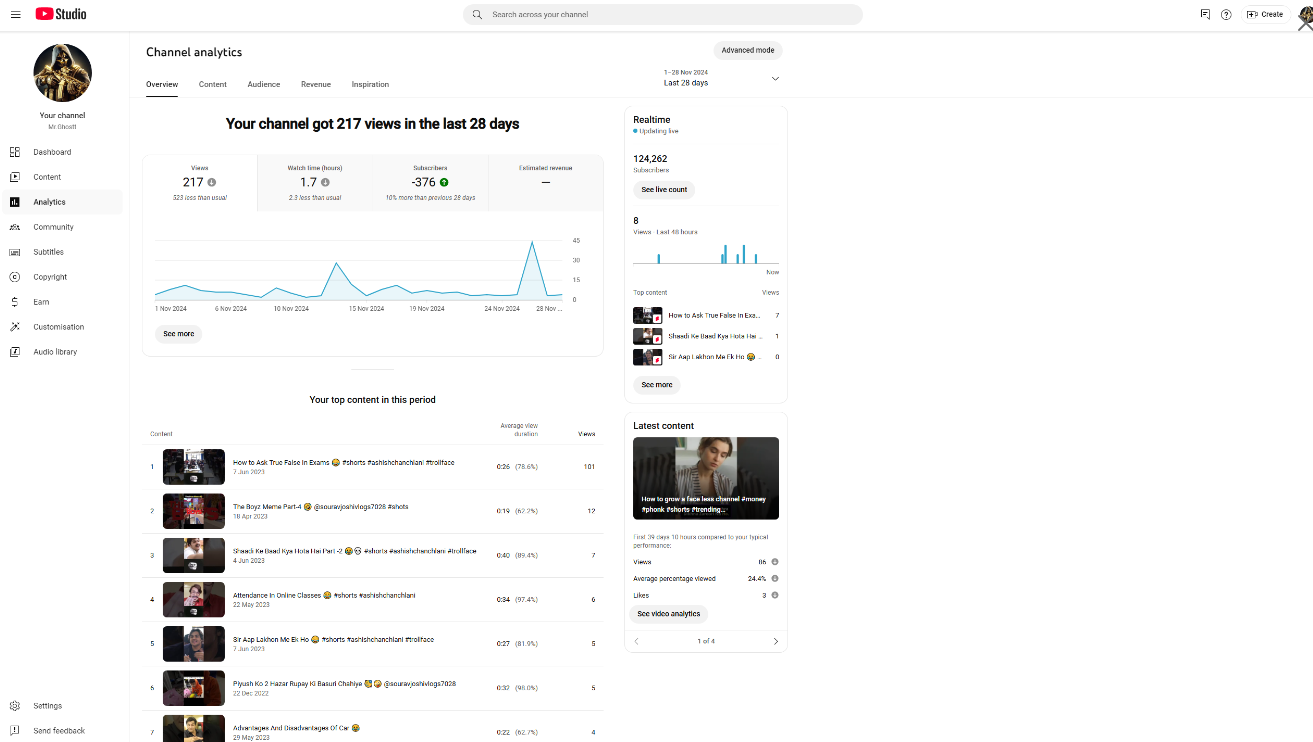Open the Help question mark icon

coord(1226,14)
